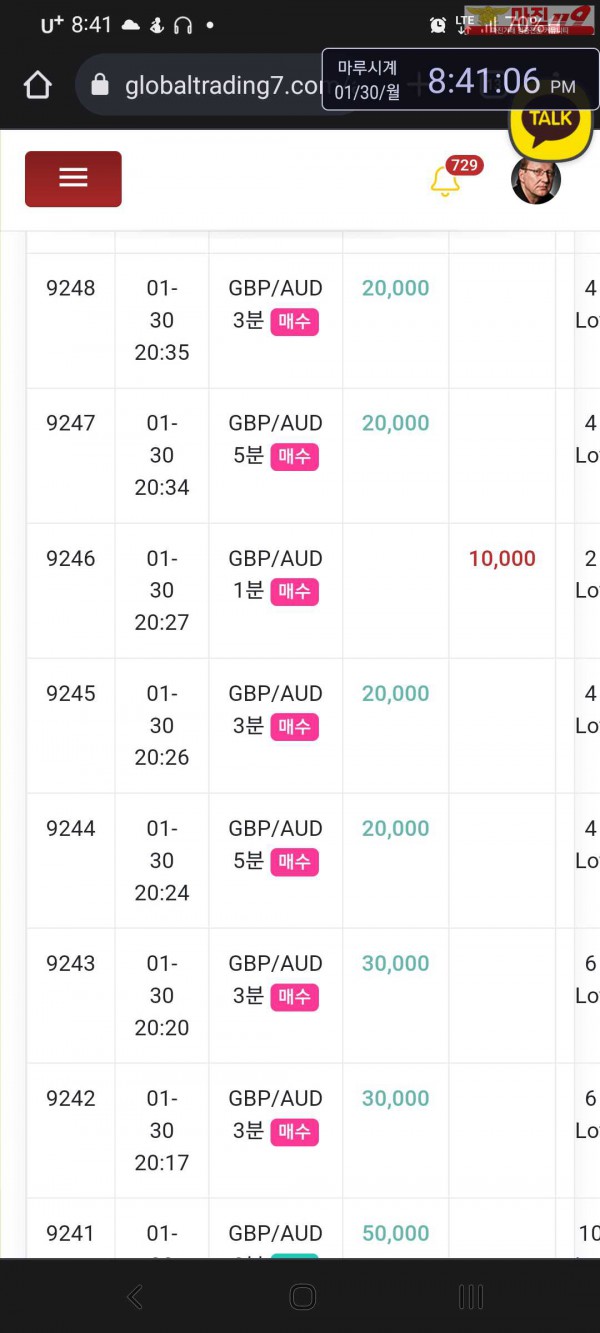Tap the site lock security icon
600x1333 pixels.
coord(100,86)
